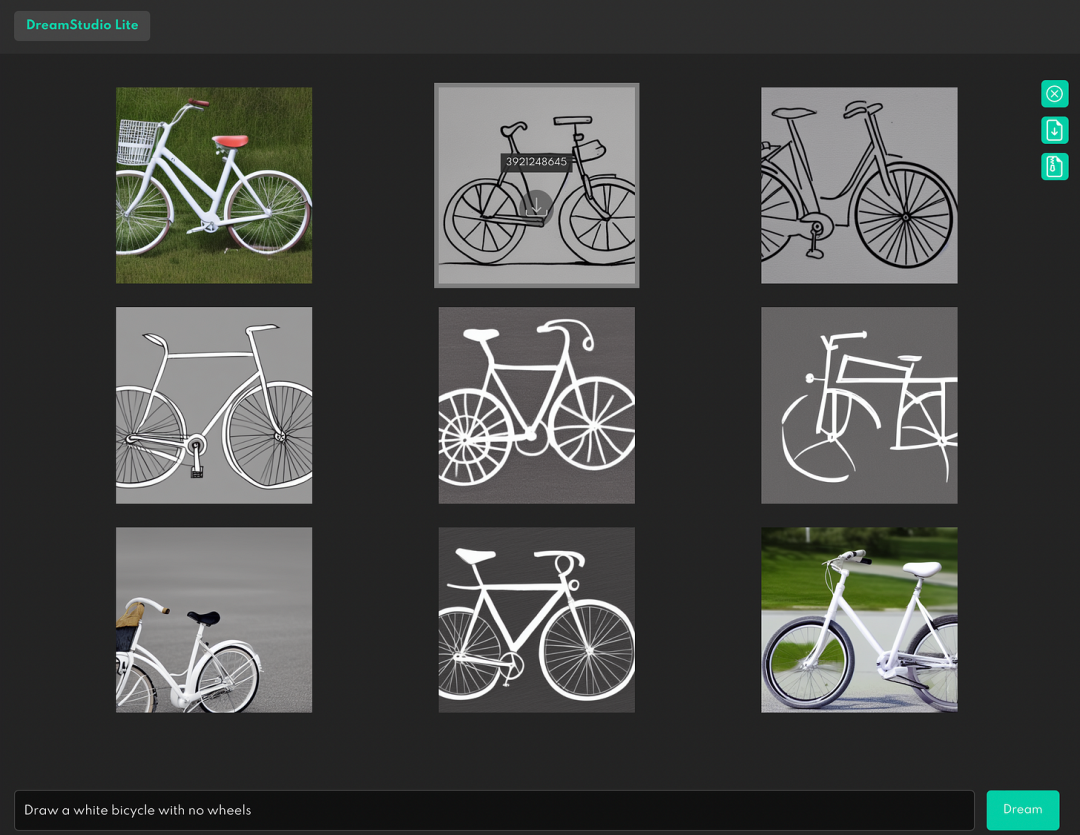
Task: Select white bicycle photo with blurred green park
Action: tap(859, 620)
